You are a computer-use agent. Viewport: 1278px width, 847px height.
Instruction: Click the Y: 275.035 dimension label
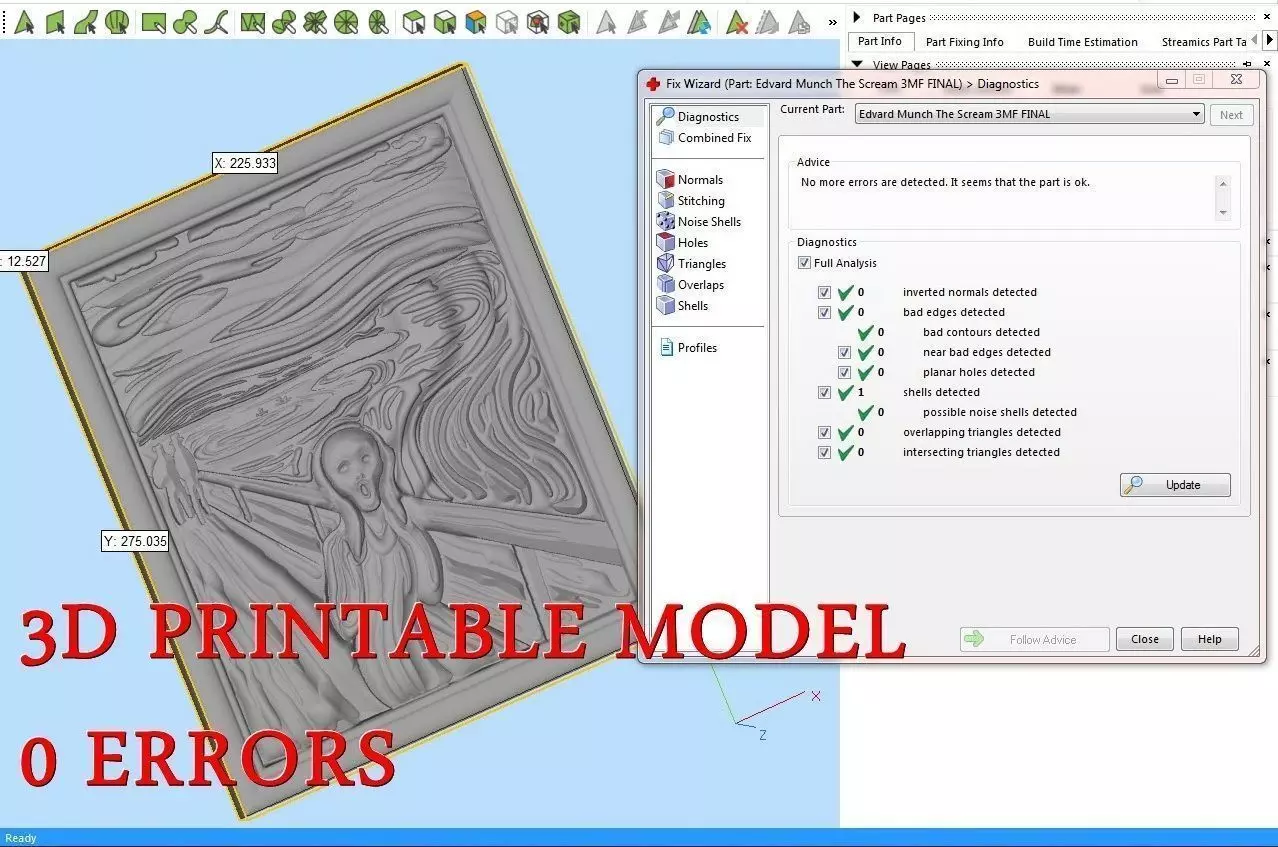(135, 541)
